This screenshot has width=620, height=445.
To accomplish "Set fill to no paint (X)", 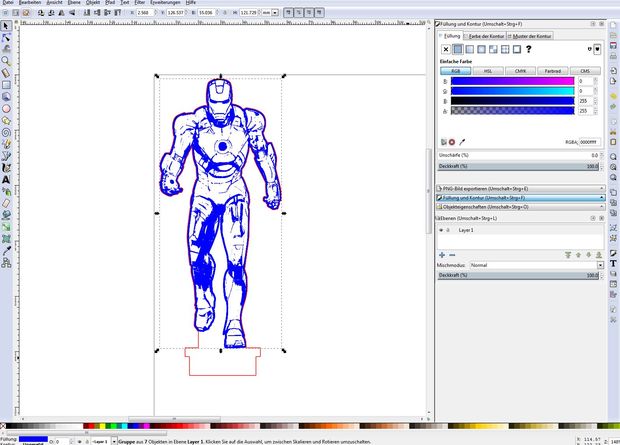I will click(x=446, y=49).
